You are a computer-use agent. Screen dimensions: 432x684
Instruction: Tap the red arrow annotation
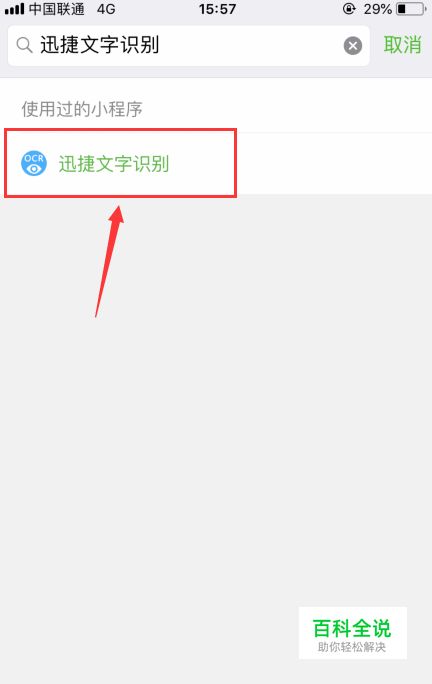point(110,261)
